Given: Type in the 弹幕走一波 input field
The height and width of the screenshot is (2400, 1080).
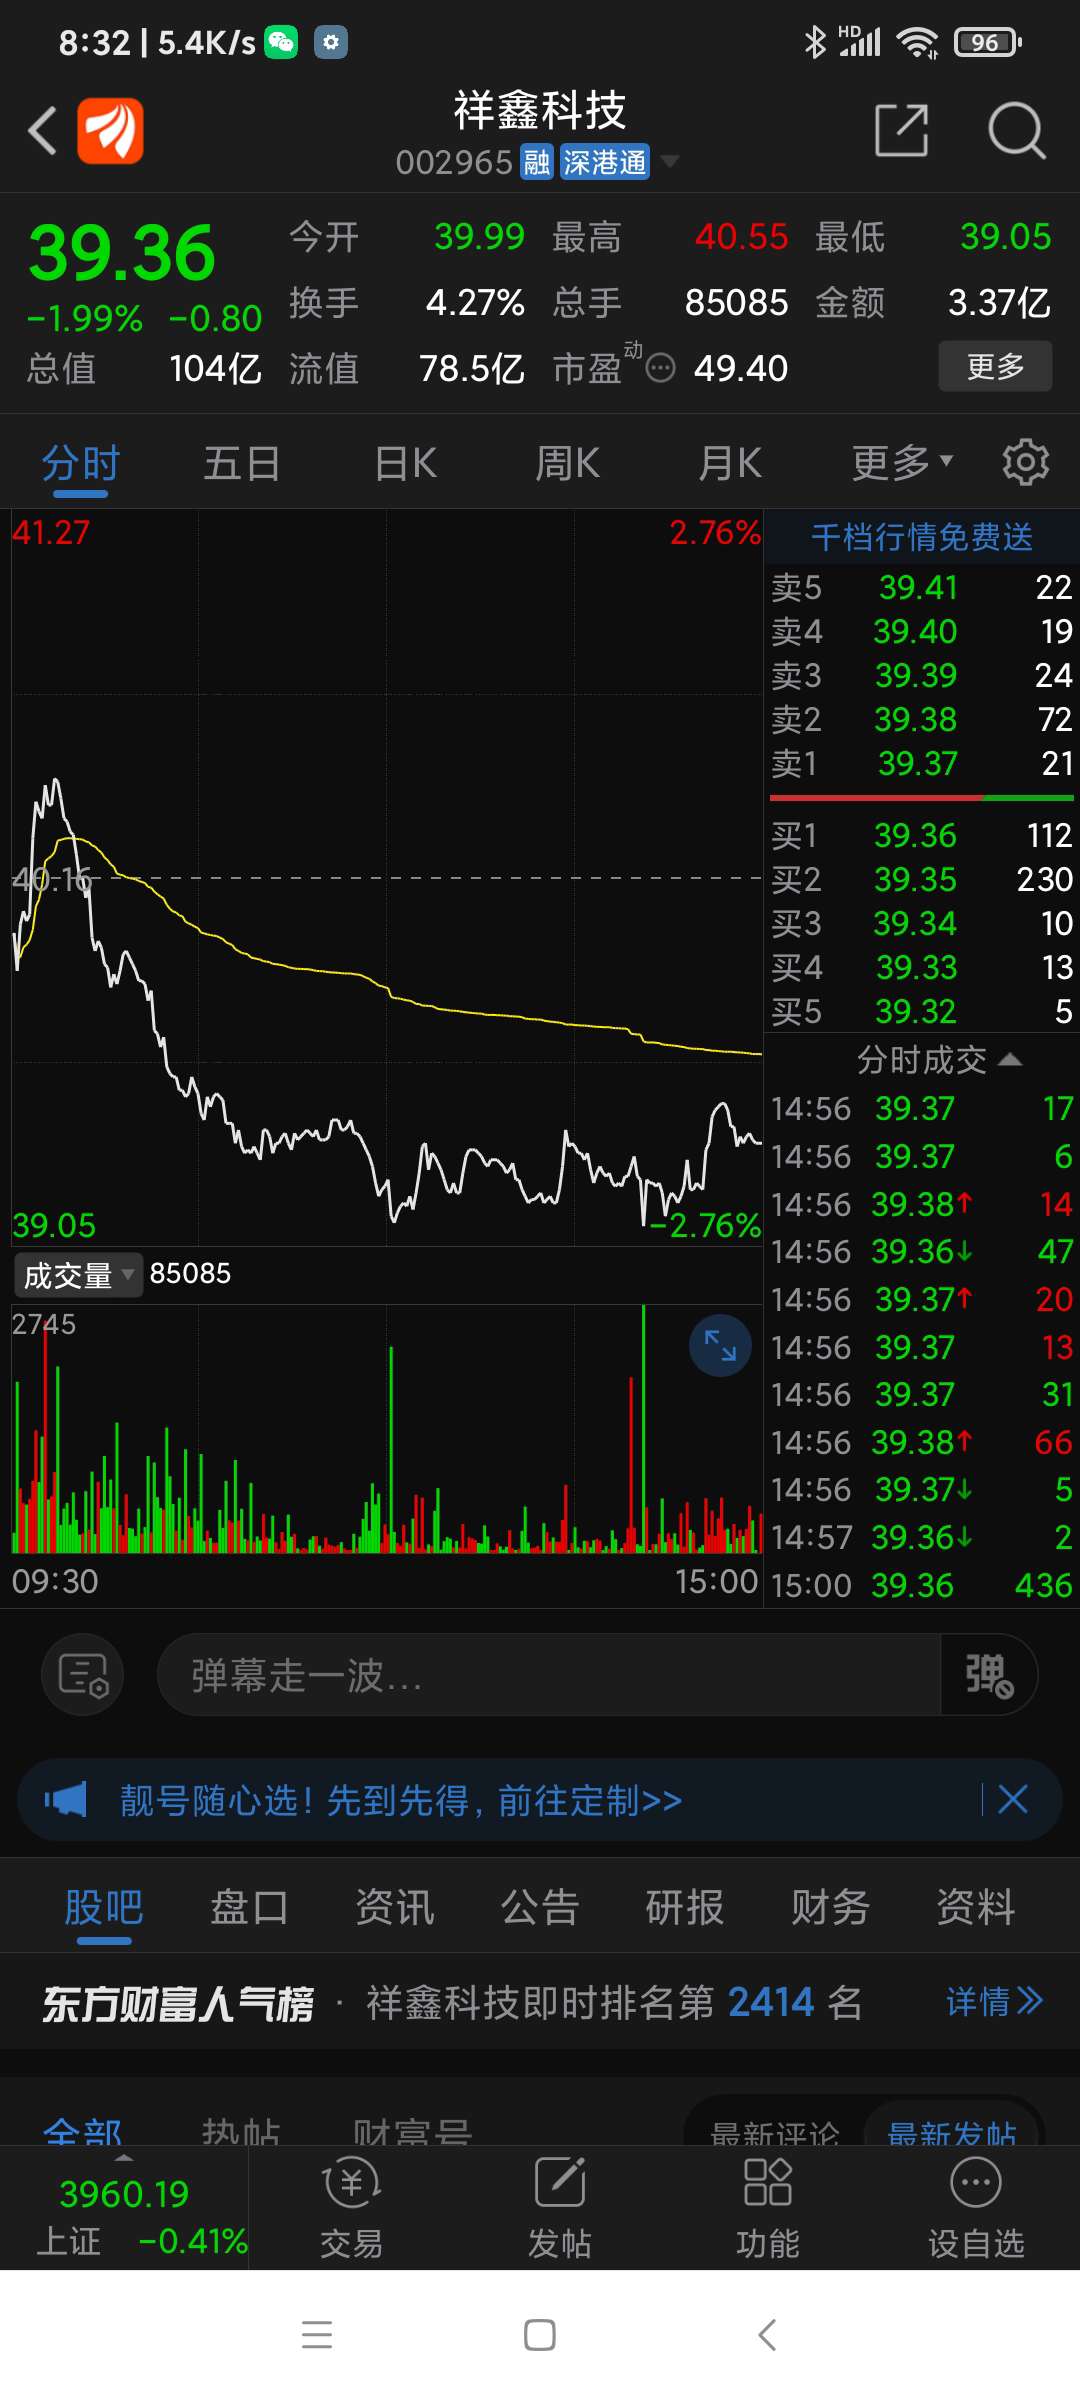Looking at the screenshot, I should pyautogui.click(x=549, y=1675).
